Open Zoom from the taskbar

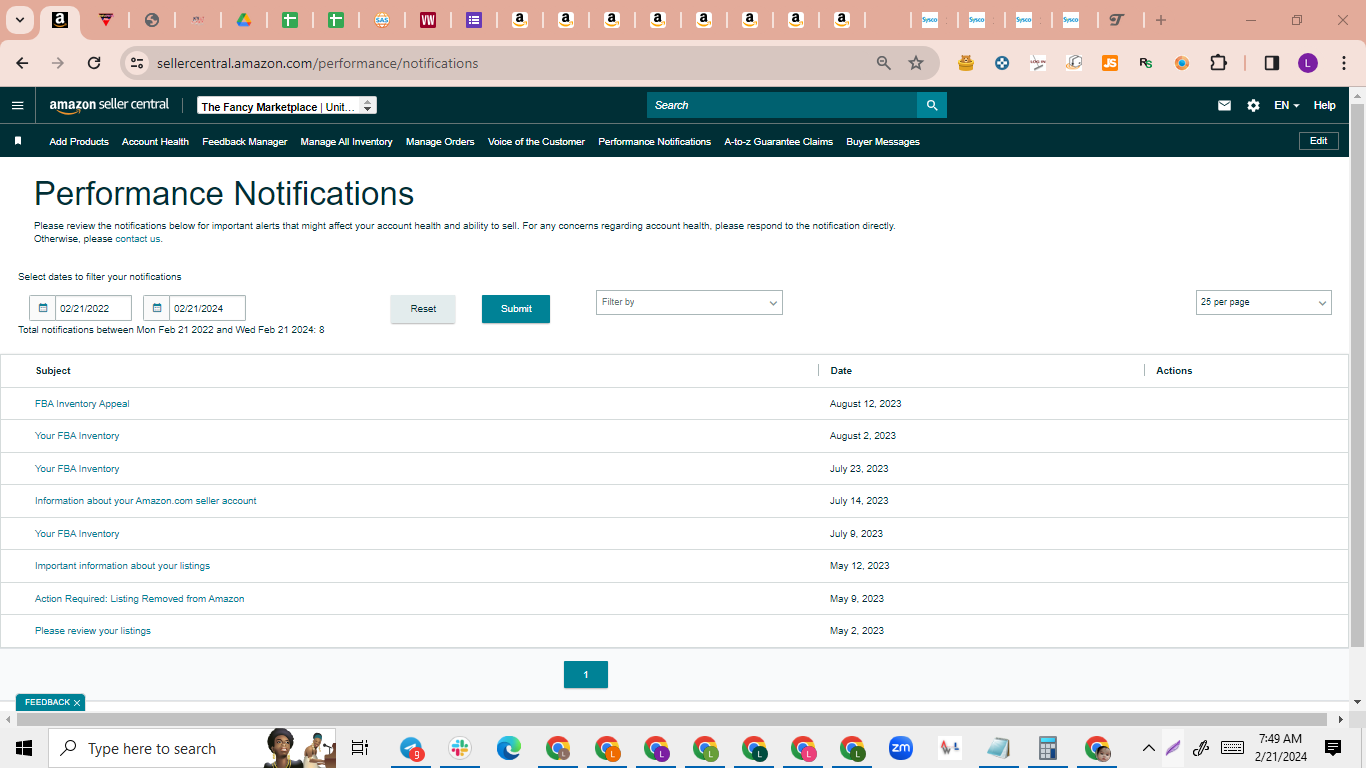point(901,748)
